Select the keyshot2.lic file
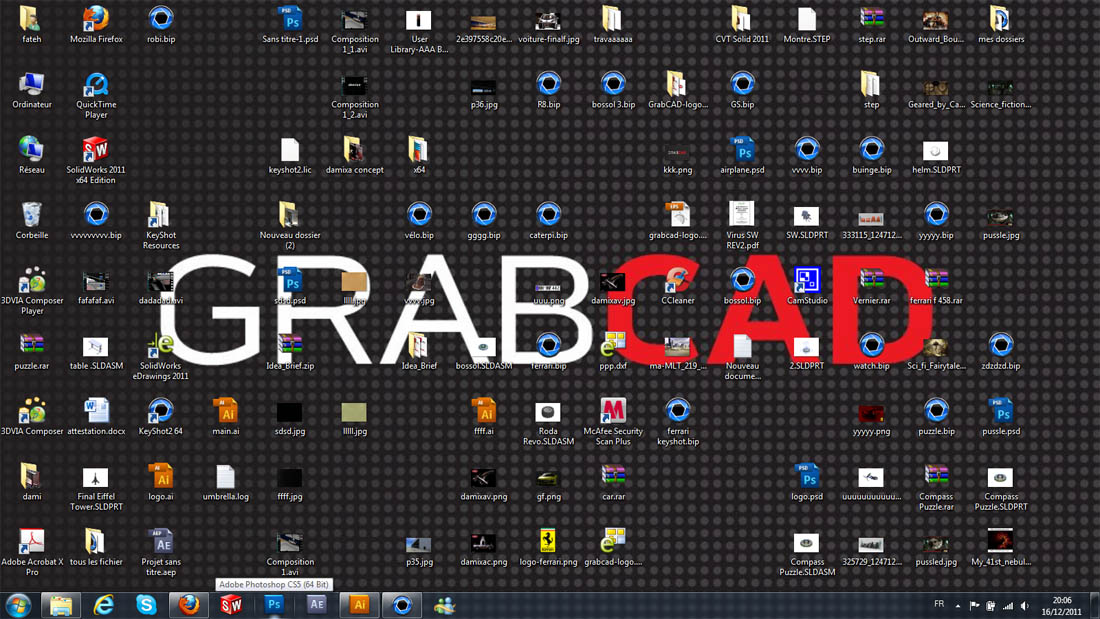 [x=290, y=155]
